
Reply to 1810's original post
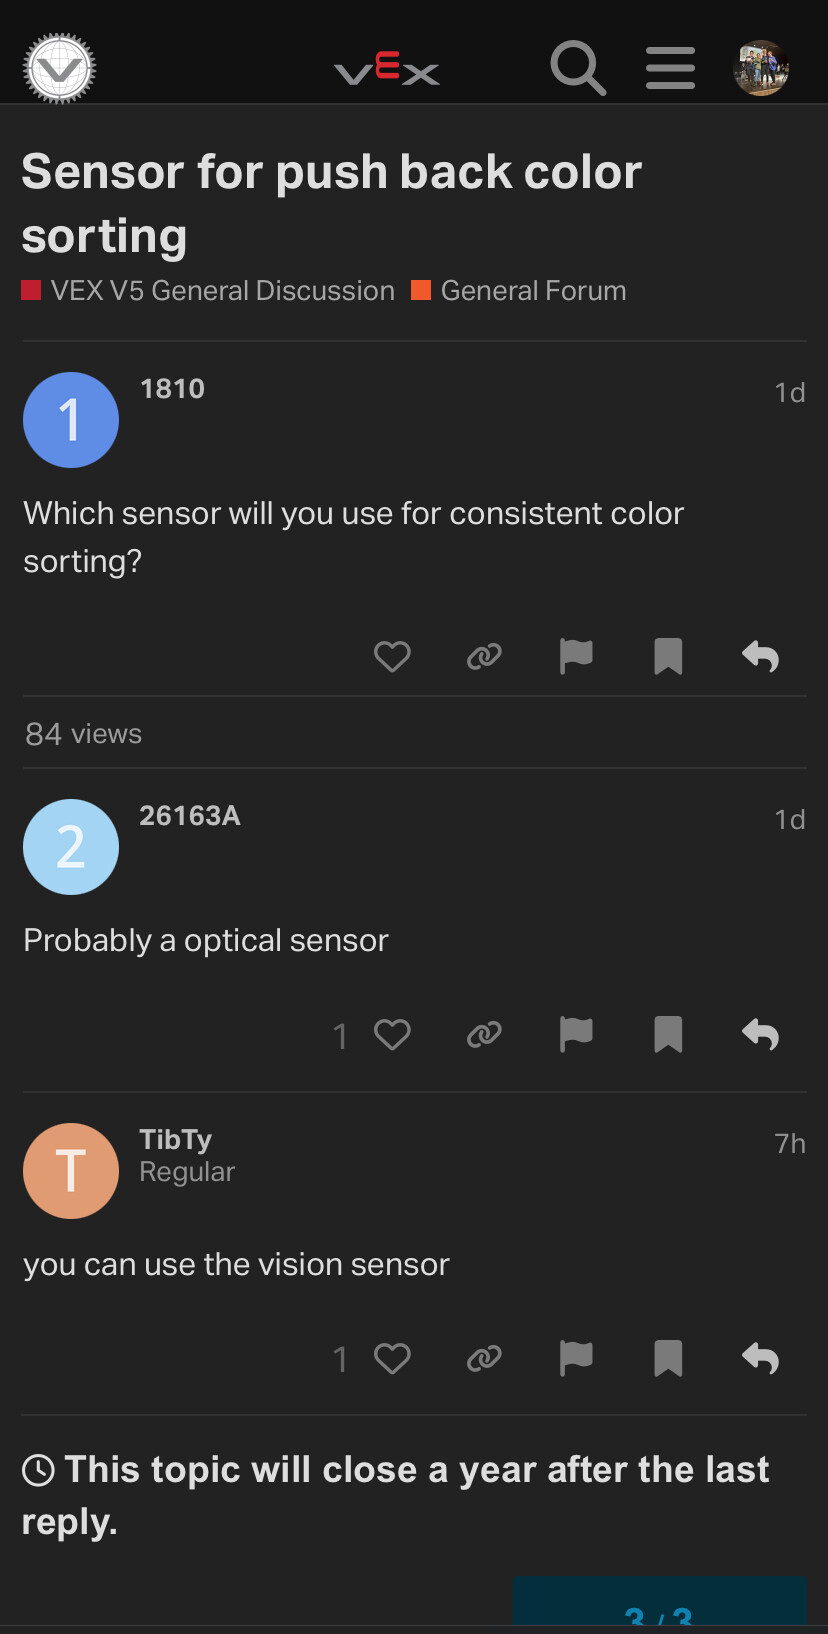[x=760, y=657]
